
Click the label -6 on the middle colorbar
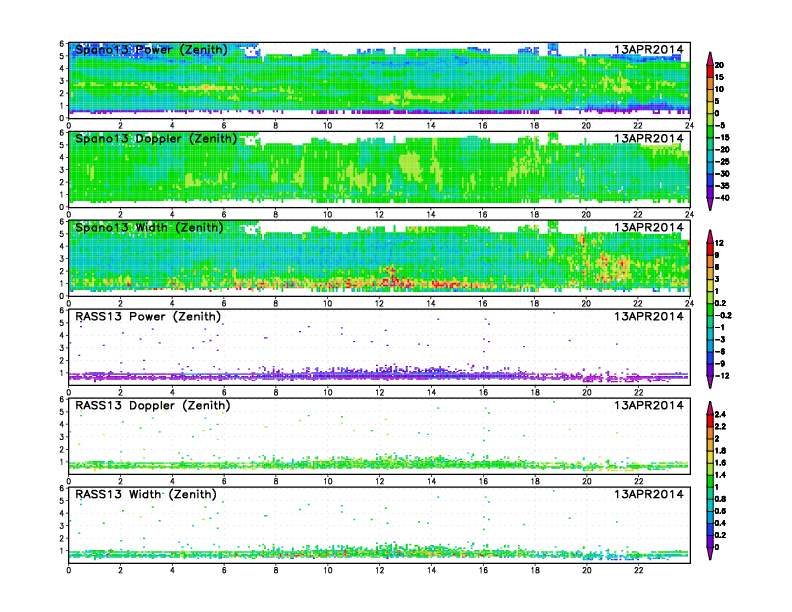click(720, 352)
